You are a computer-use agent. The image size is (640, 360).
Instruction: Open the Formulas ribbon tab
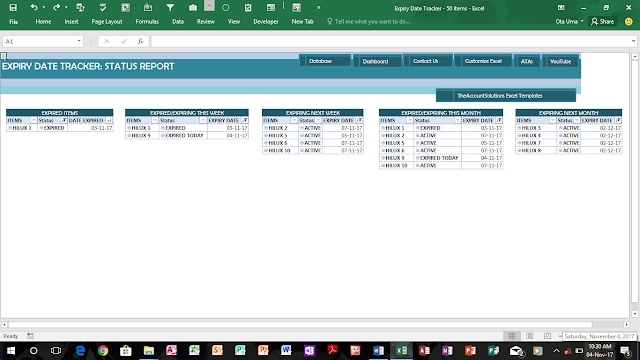tap(147, 22)
